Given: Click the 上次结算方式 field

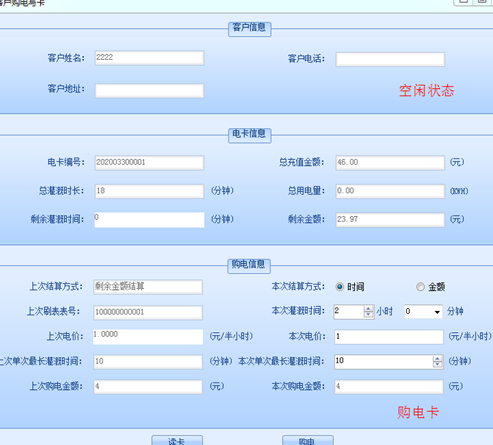Looking at the screenshot, I should (148, 287).
